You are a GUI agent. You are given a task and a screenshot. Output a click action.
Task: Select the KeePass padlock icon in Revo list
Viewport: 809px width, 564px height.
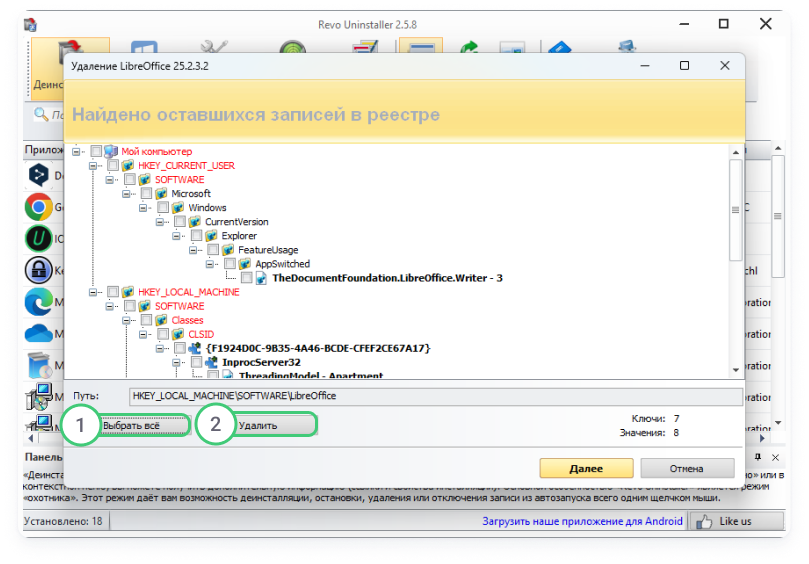click(x=39, y=270)
